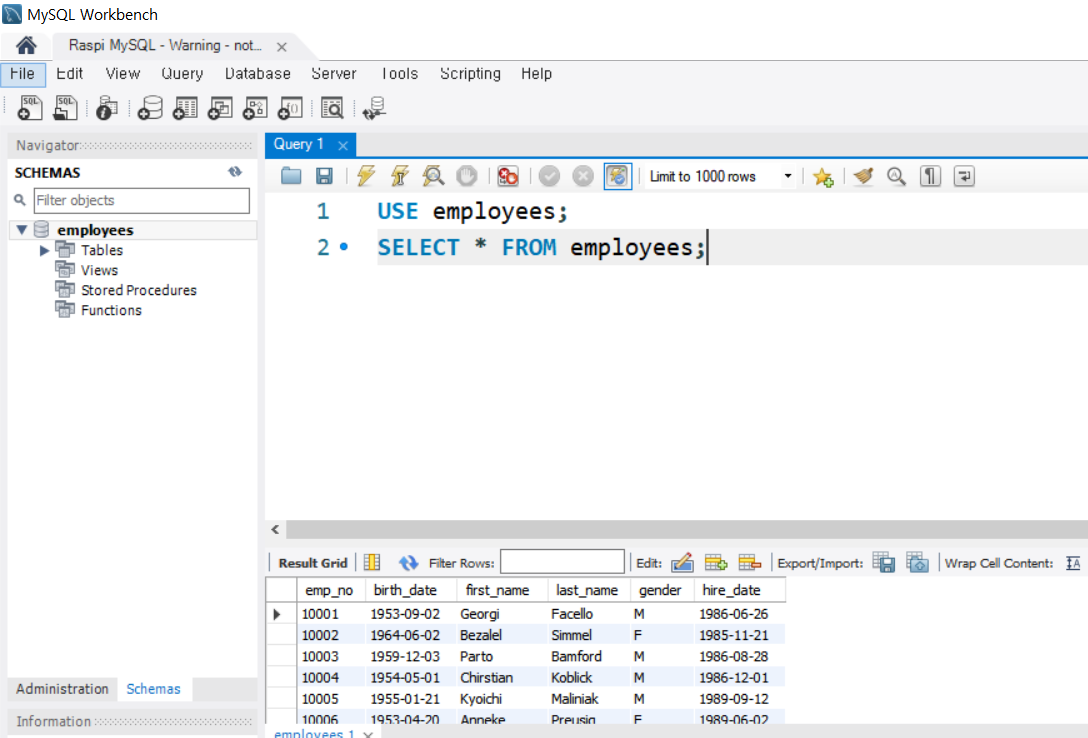
Task: Create a new schema icon
Action: (x=149, y=108)
